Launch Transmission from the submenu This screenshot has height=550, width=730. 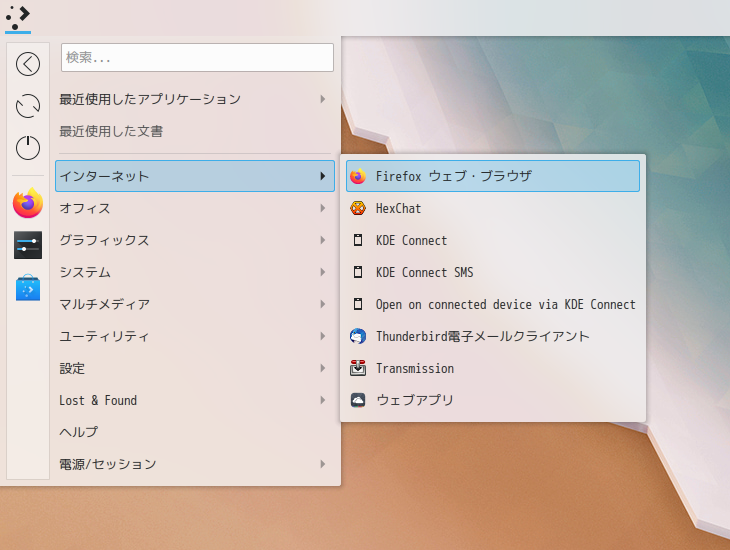click(x=493, y=368)
